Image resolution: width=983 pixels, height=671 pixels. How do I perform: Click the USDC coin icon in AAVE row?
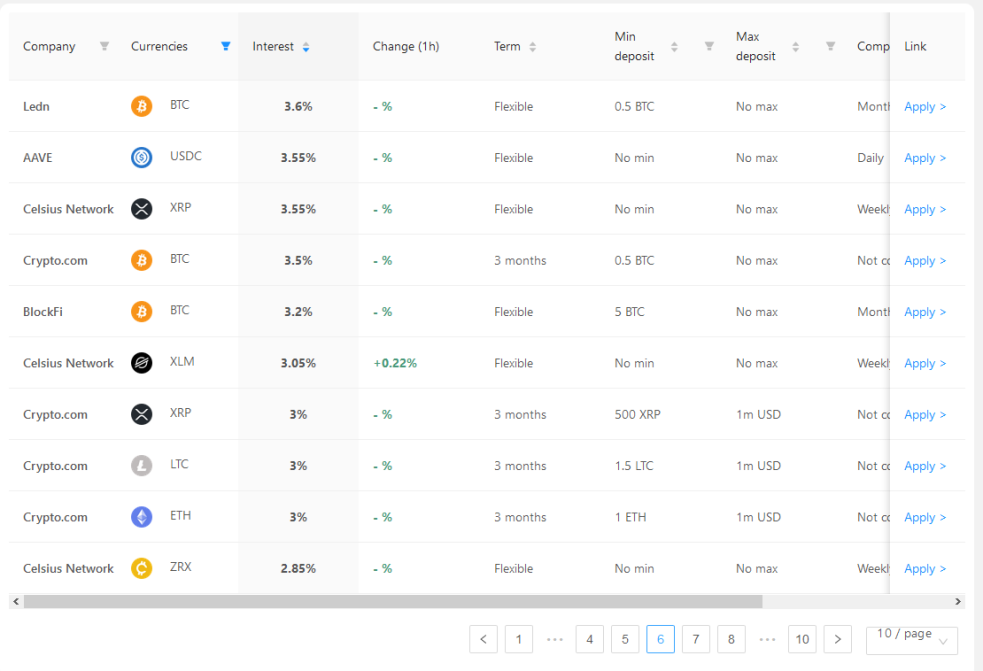click(142, 157)
